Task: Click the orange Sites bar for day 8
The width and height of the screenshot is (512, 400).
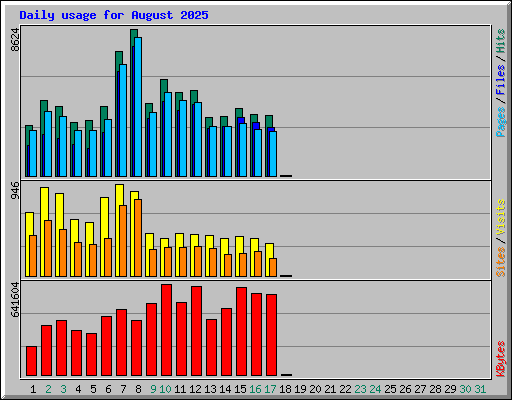Action: [138, 238]
